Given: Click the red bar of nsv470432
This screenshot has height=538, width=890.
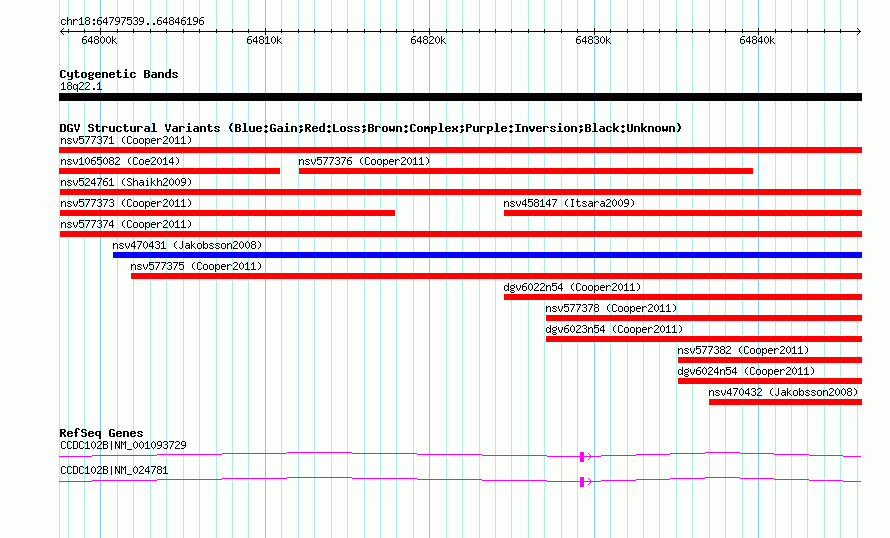Looking at the screenshot, I should (786, 402).
